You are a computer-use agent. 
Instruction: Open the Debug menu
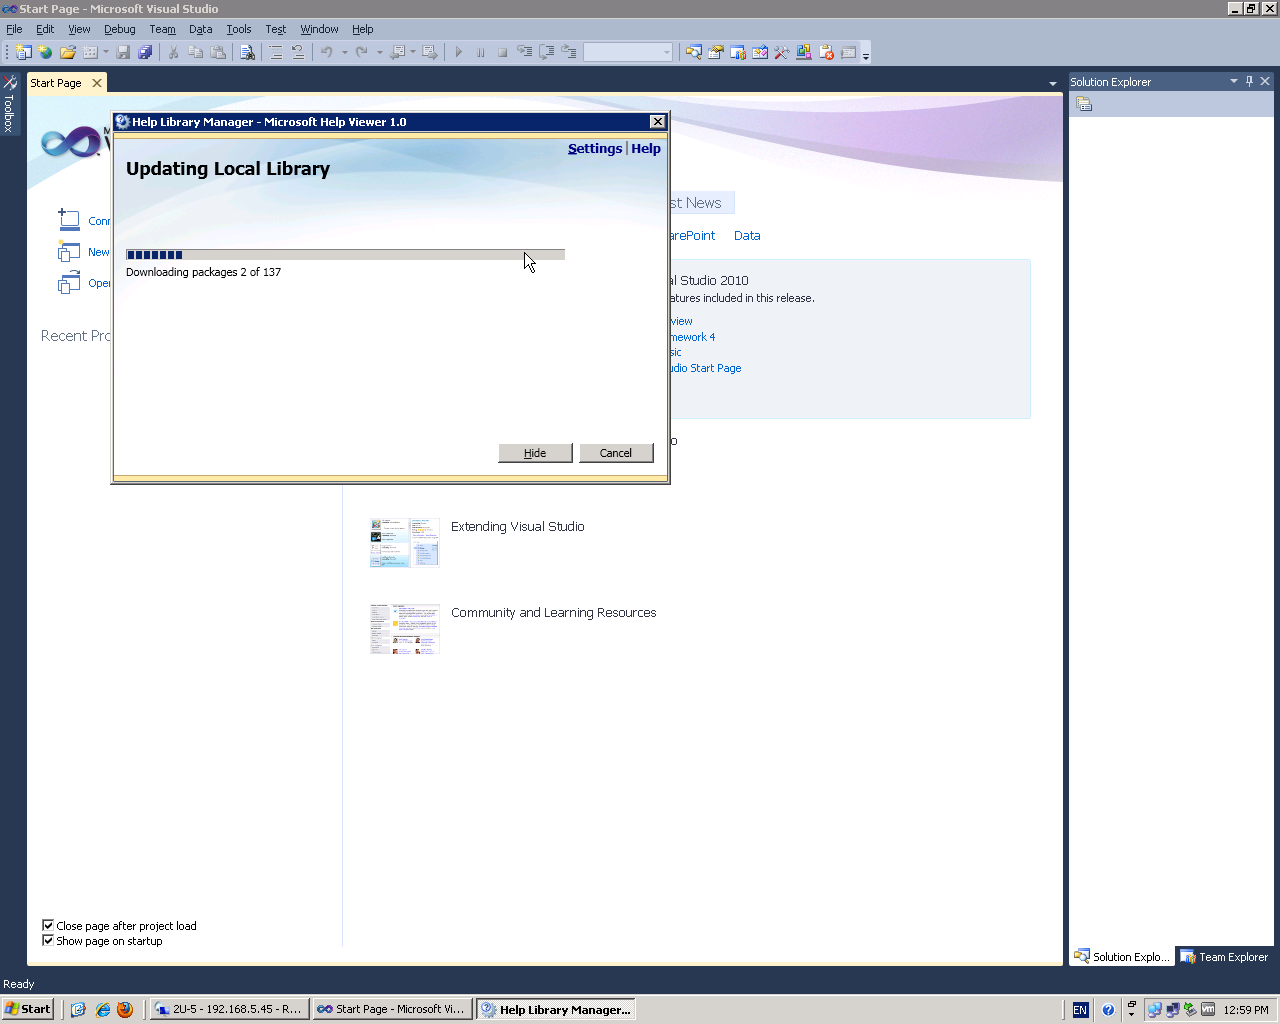(119, 29)
